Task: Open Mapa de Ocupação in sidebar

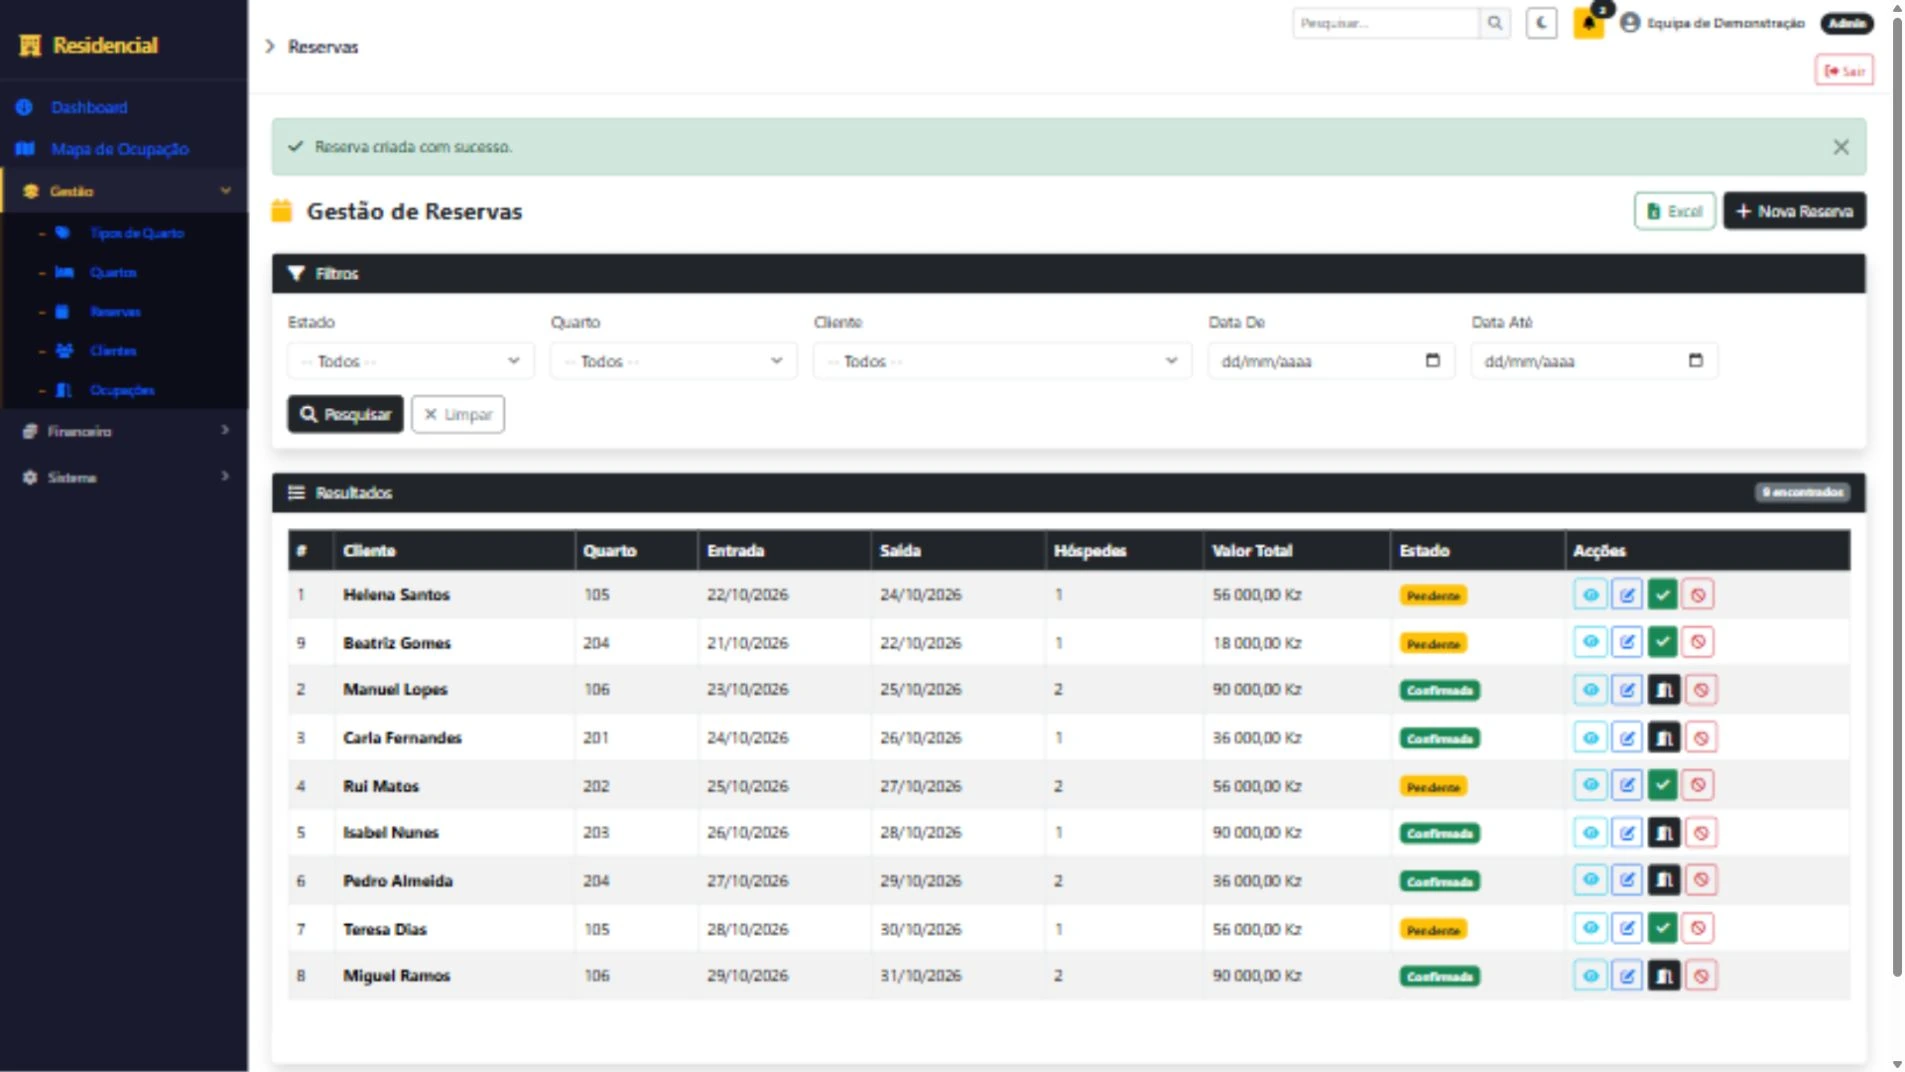Action: click(120, 149)
